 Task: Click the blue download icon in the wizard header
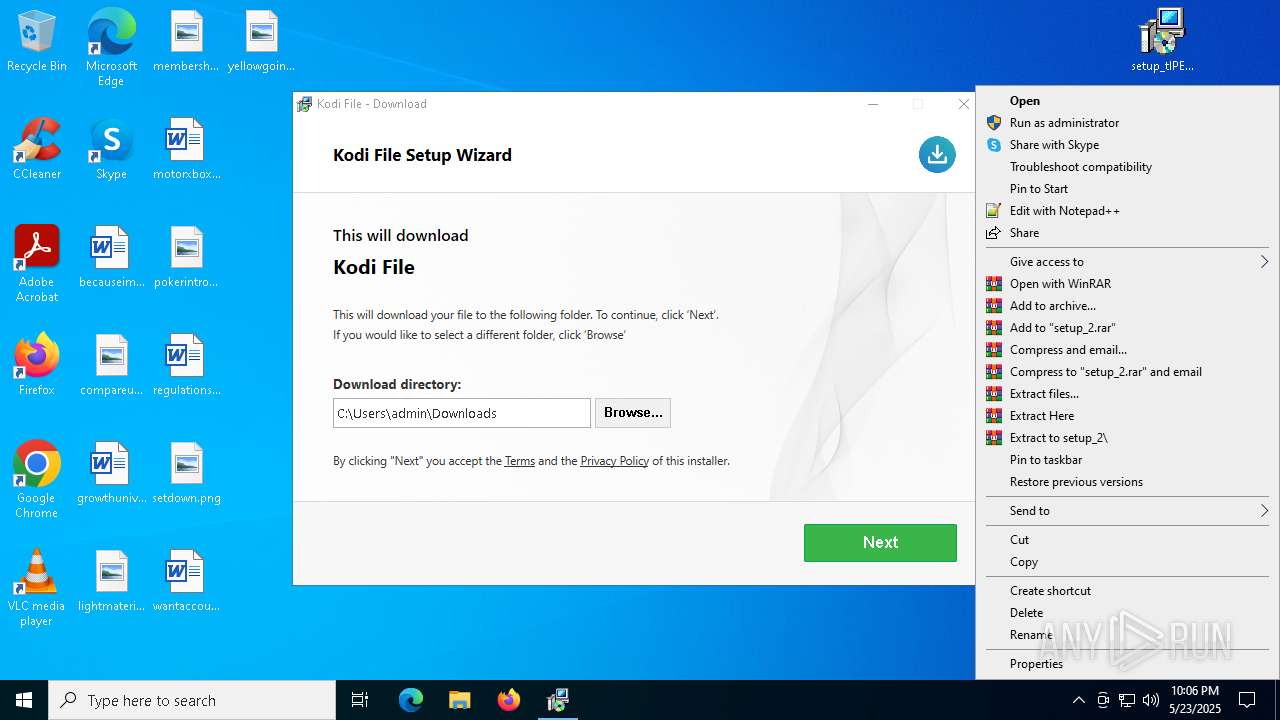tap(937, 154)
